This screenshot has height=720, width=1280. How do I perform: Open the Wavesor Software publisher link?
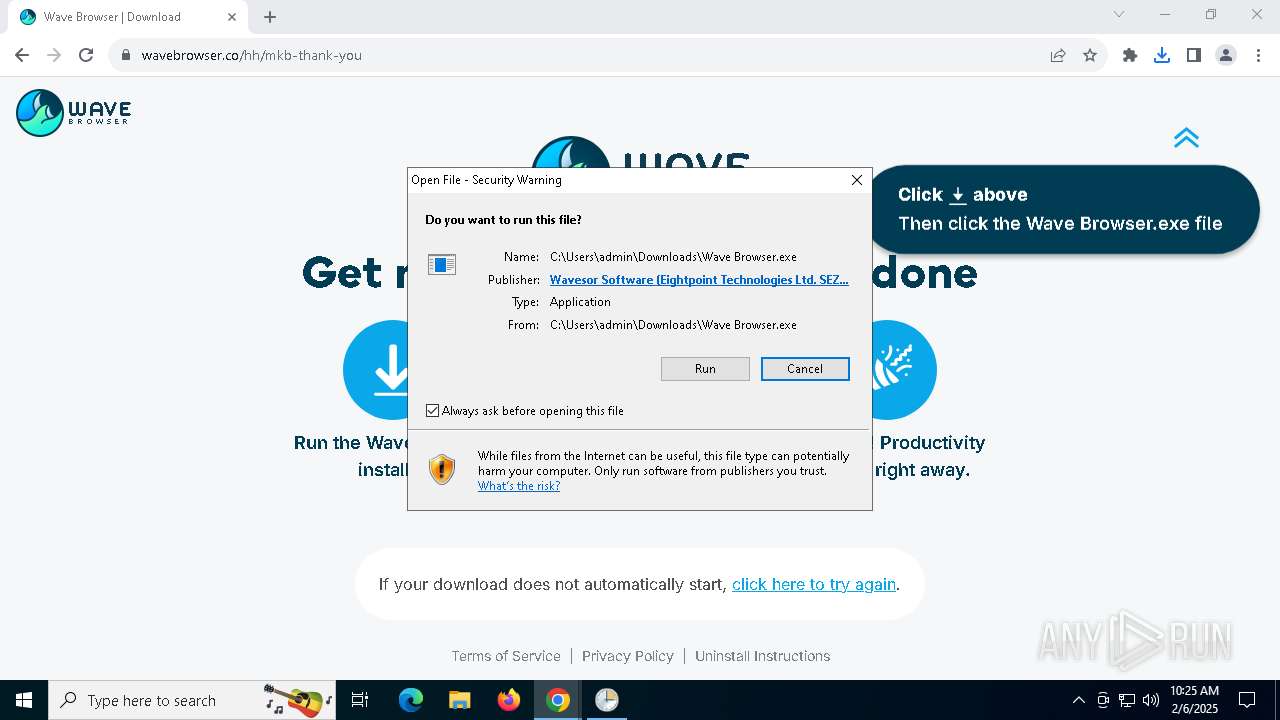(699, 280)
